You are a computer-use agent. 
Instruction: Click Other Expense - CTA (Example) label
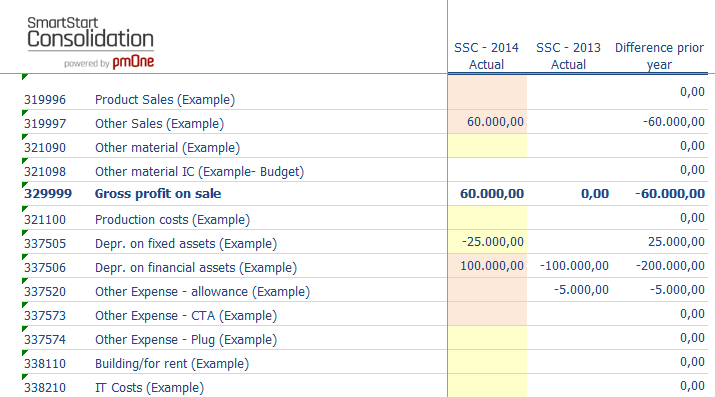coord(186,316)
